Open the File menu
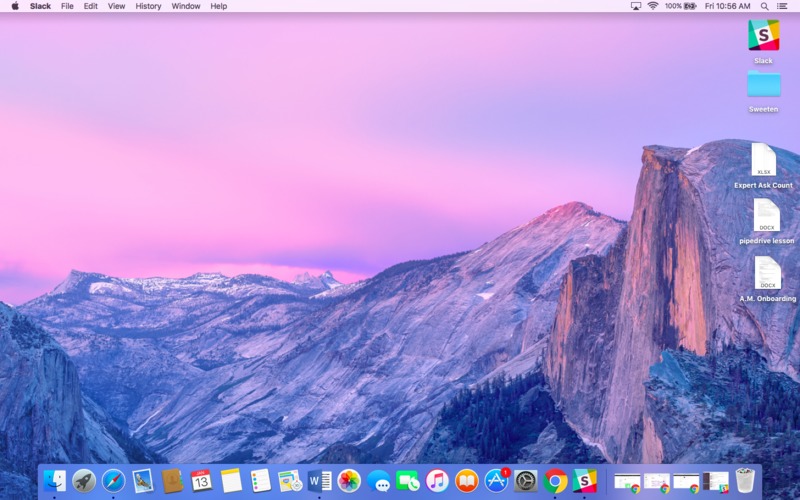This screenshot has height=500, width=800. [67, 6]
